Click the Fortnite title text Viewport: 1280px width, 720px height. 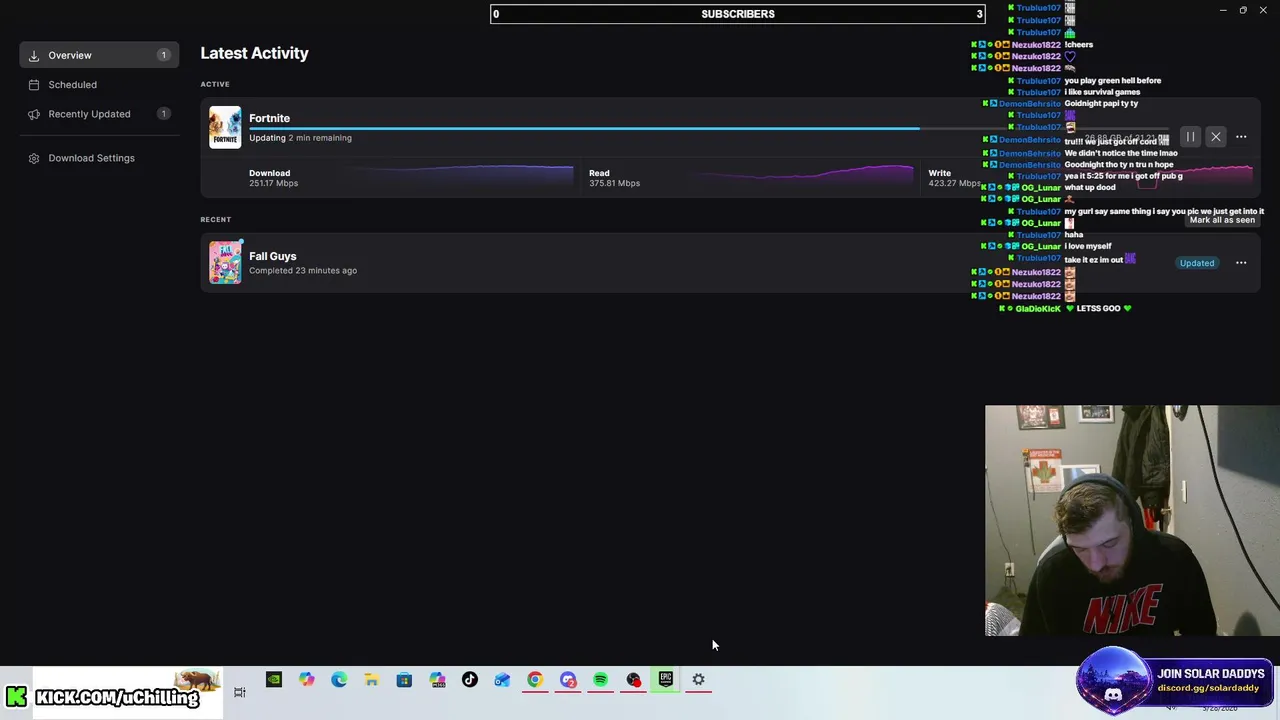tap(269, 118)
